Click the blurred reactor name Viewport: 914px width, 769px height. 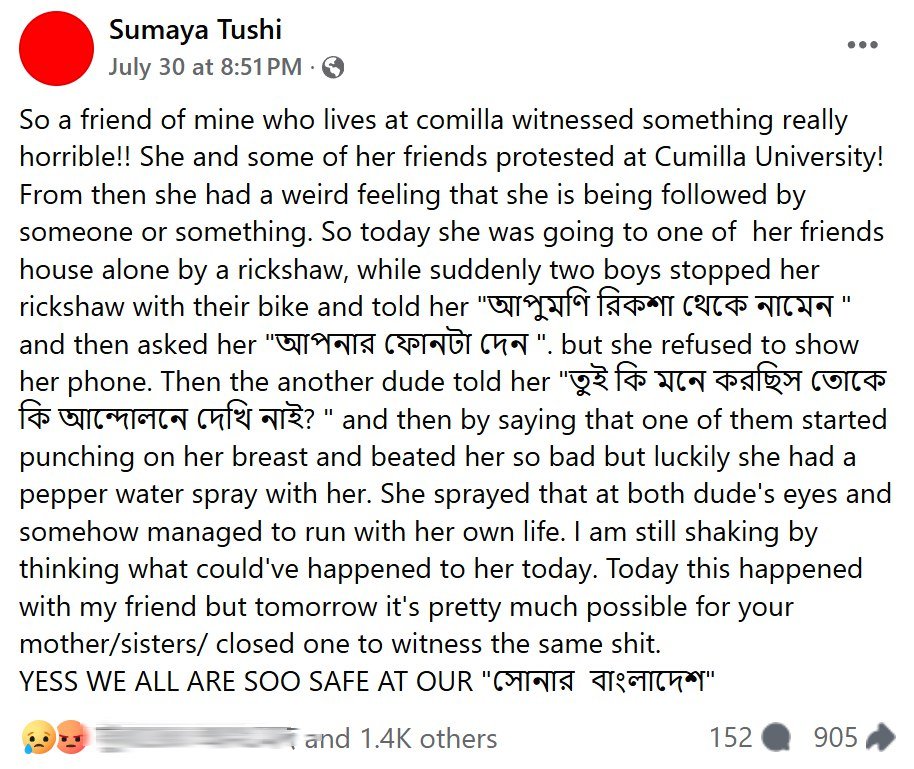[x=195, y=738]
